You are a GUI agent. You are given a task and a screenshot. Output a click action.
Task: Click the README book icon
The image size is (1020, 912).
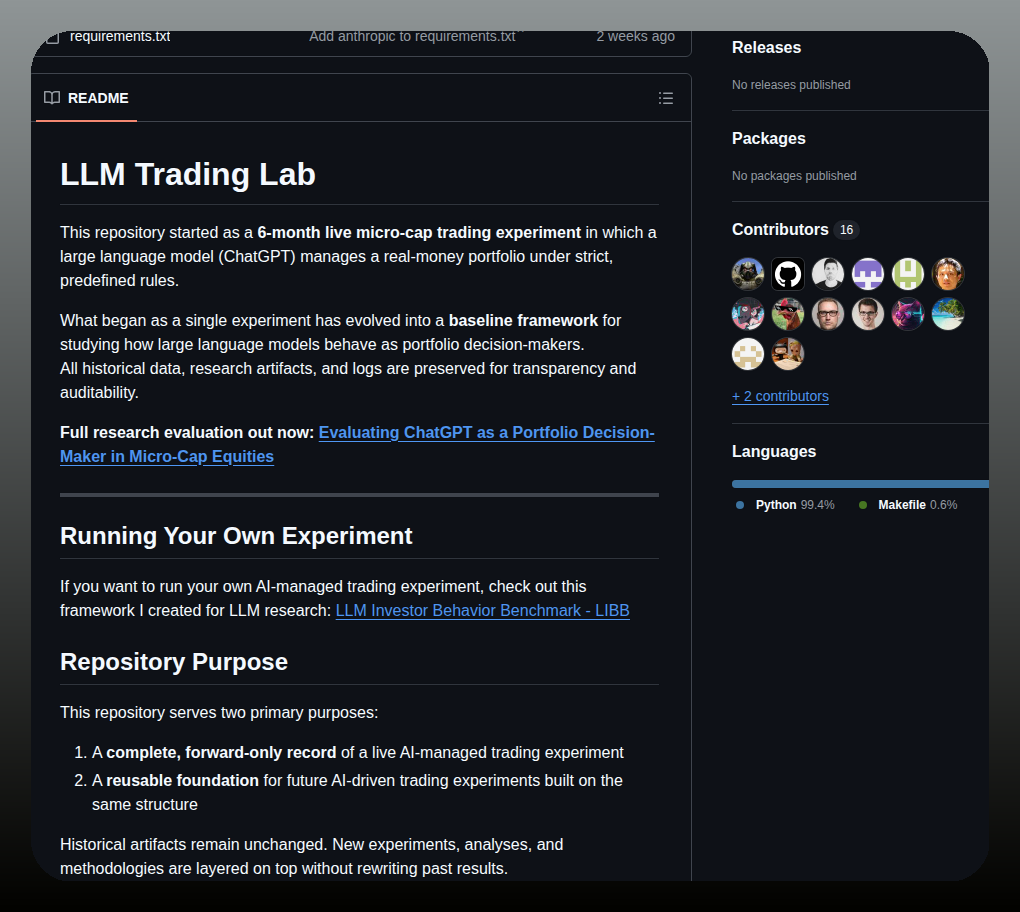tap(52, 98)
